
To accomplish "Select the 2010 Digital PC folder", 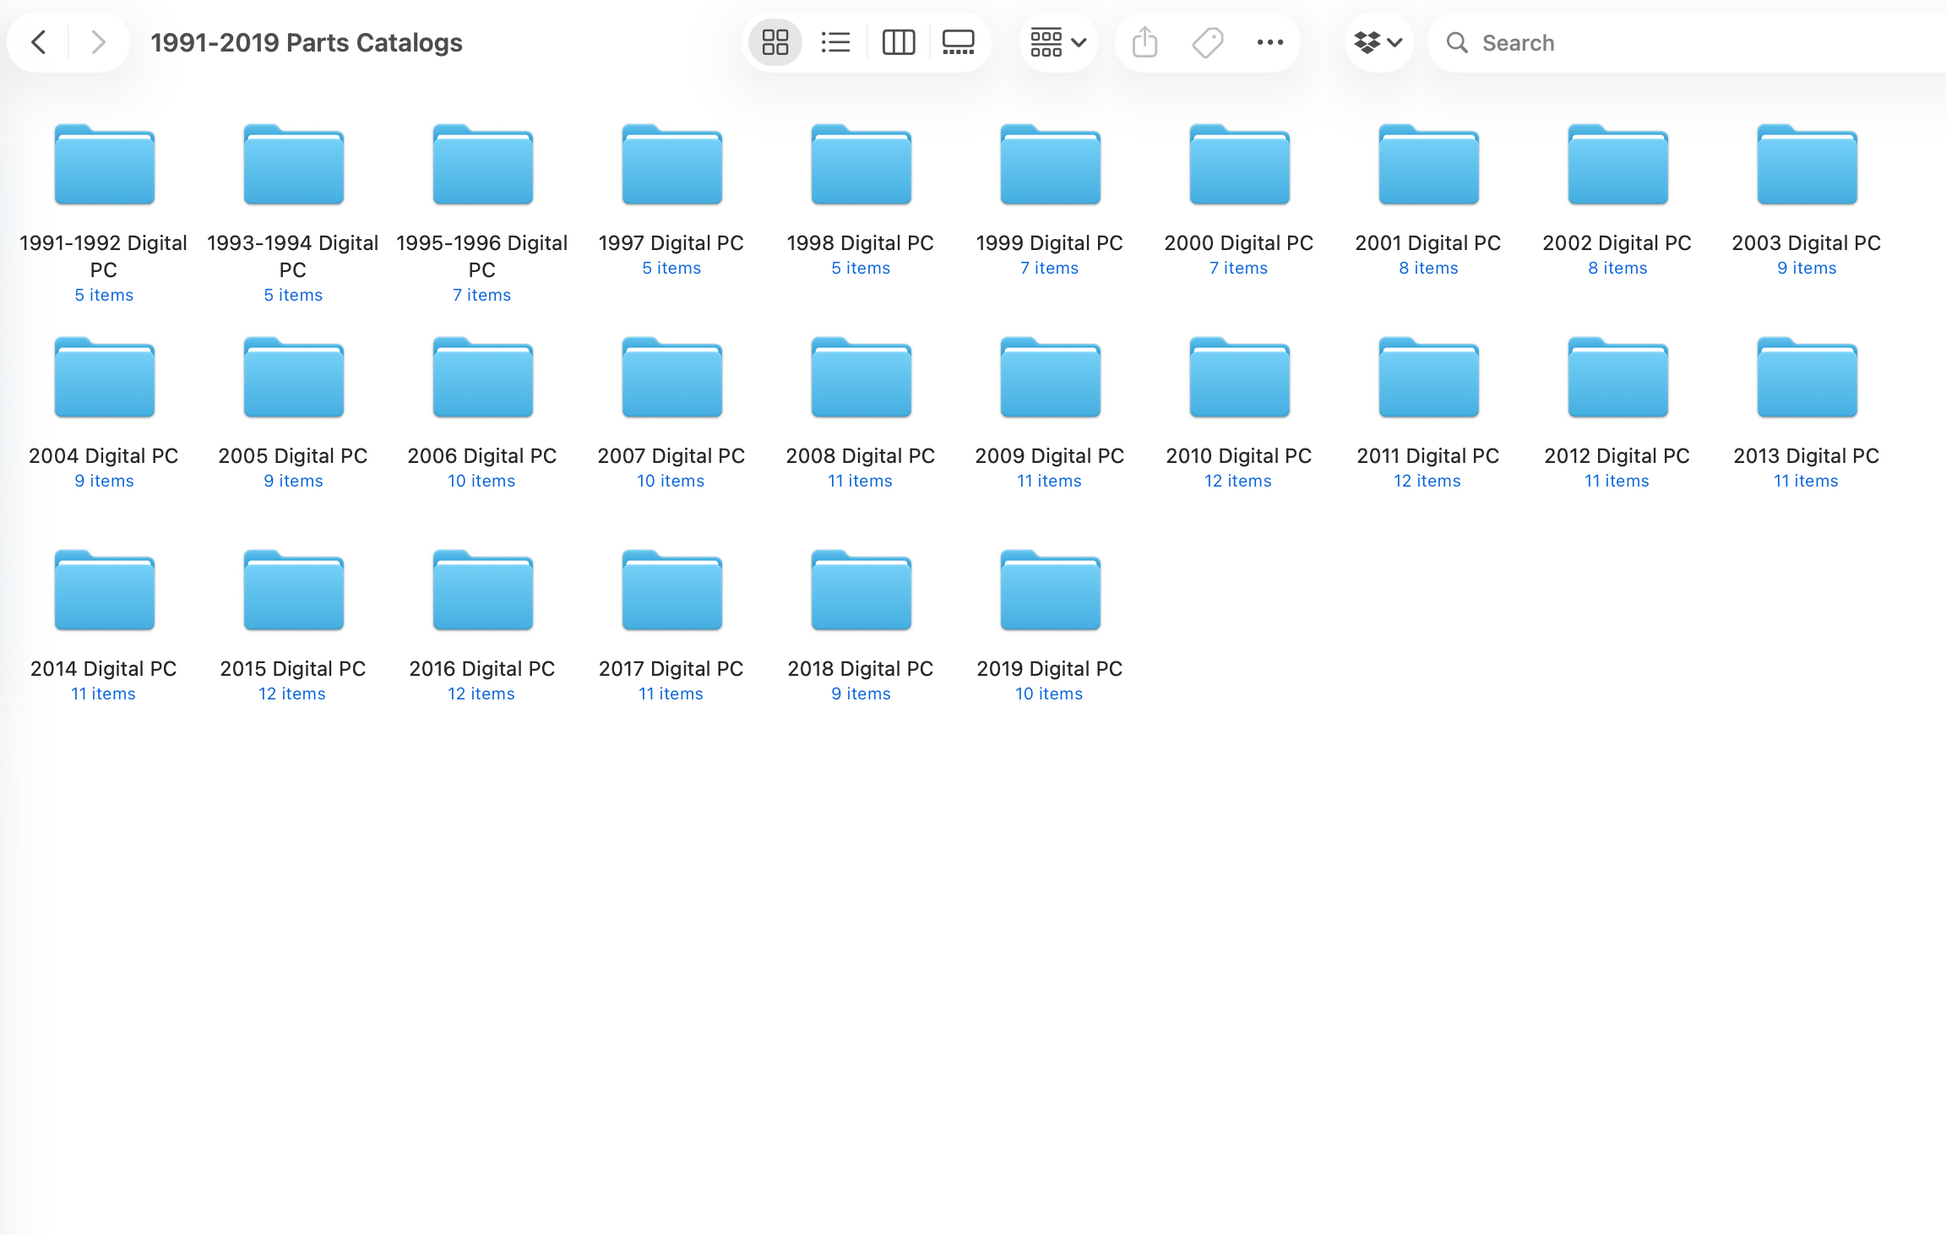I will coord(1238,379).
